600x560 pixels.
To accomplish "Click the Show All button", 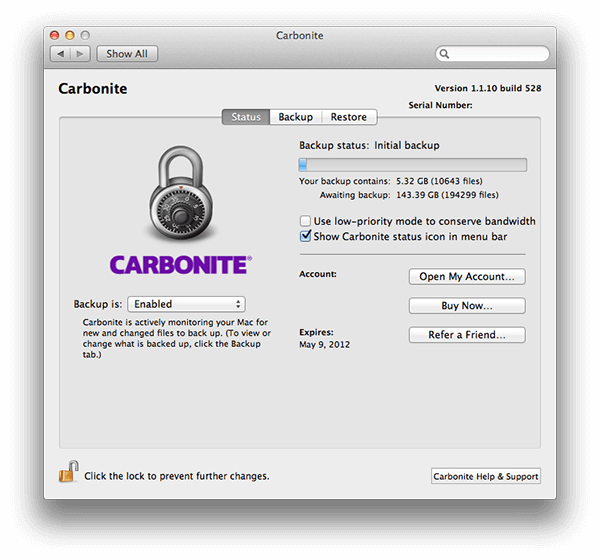I will 127,54.
